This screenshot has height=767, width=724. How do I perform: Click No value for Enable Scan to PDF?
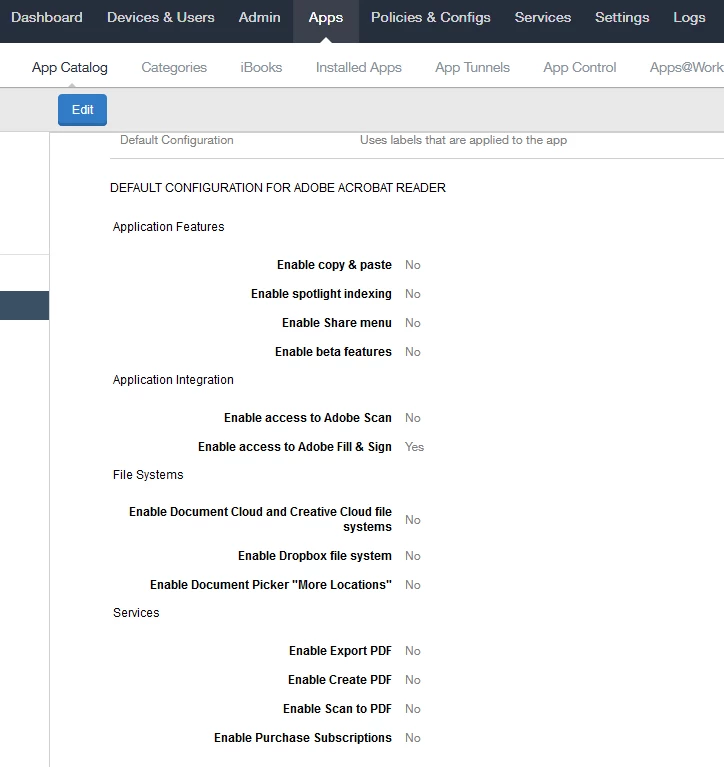click(x=412, y=709)
